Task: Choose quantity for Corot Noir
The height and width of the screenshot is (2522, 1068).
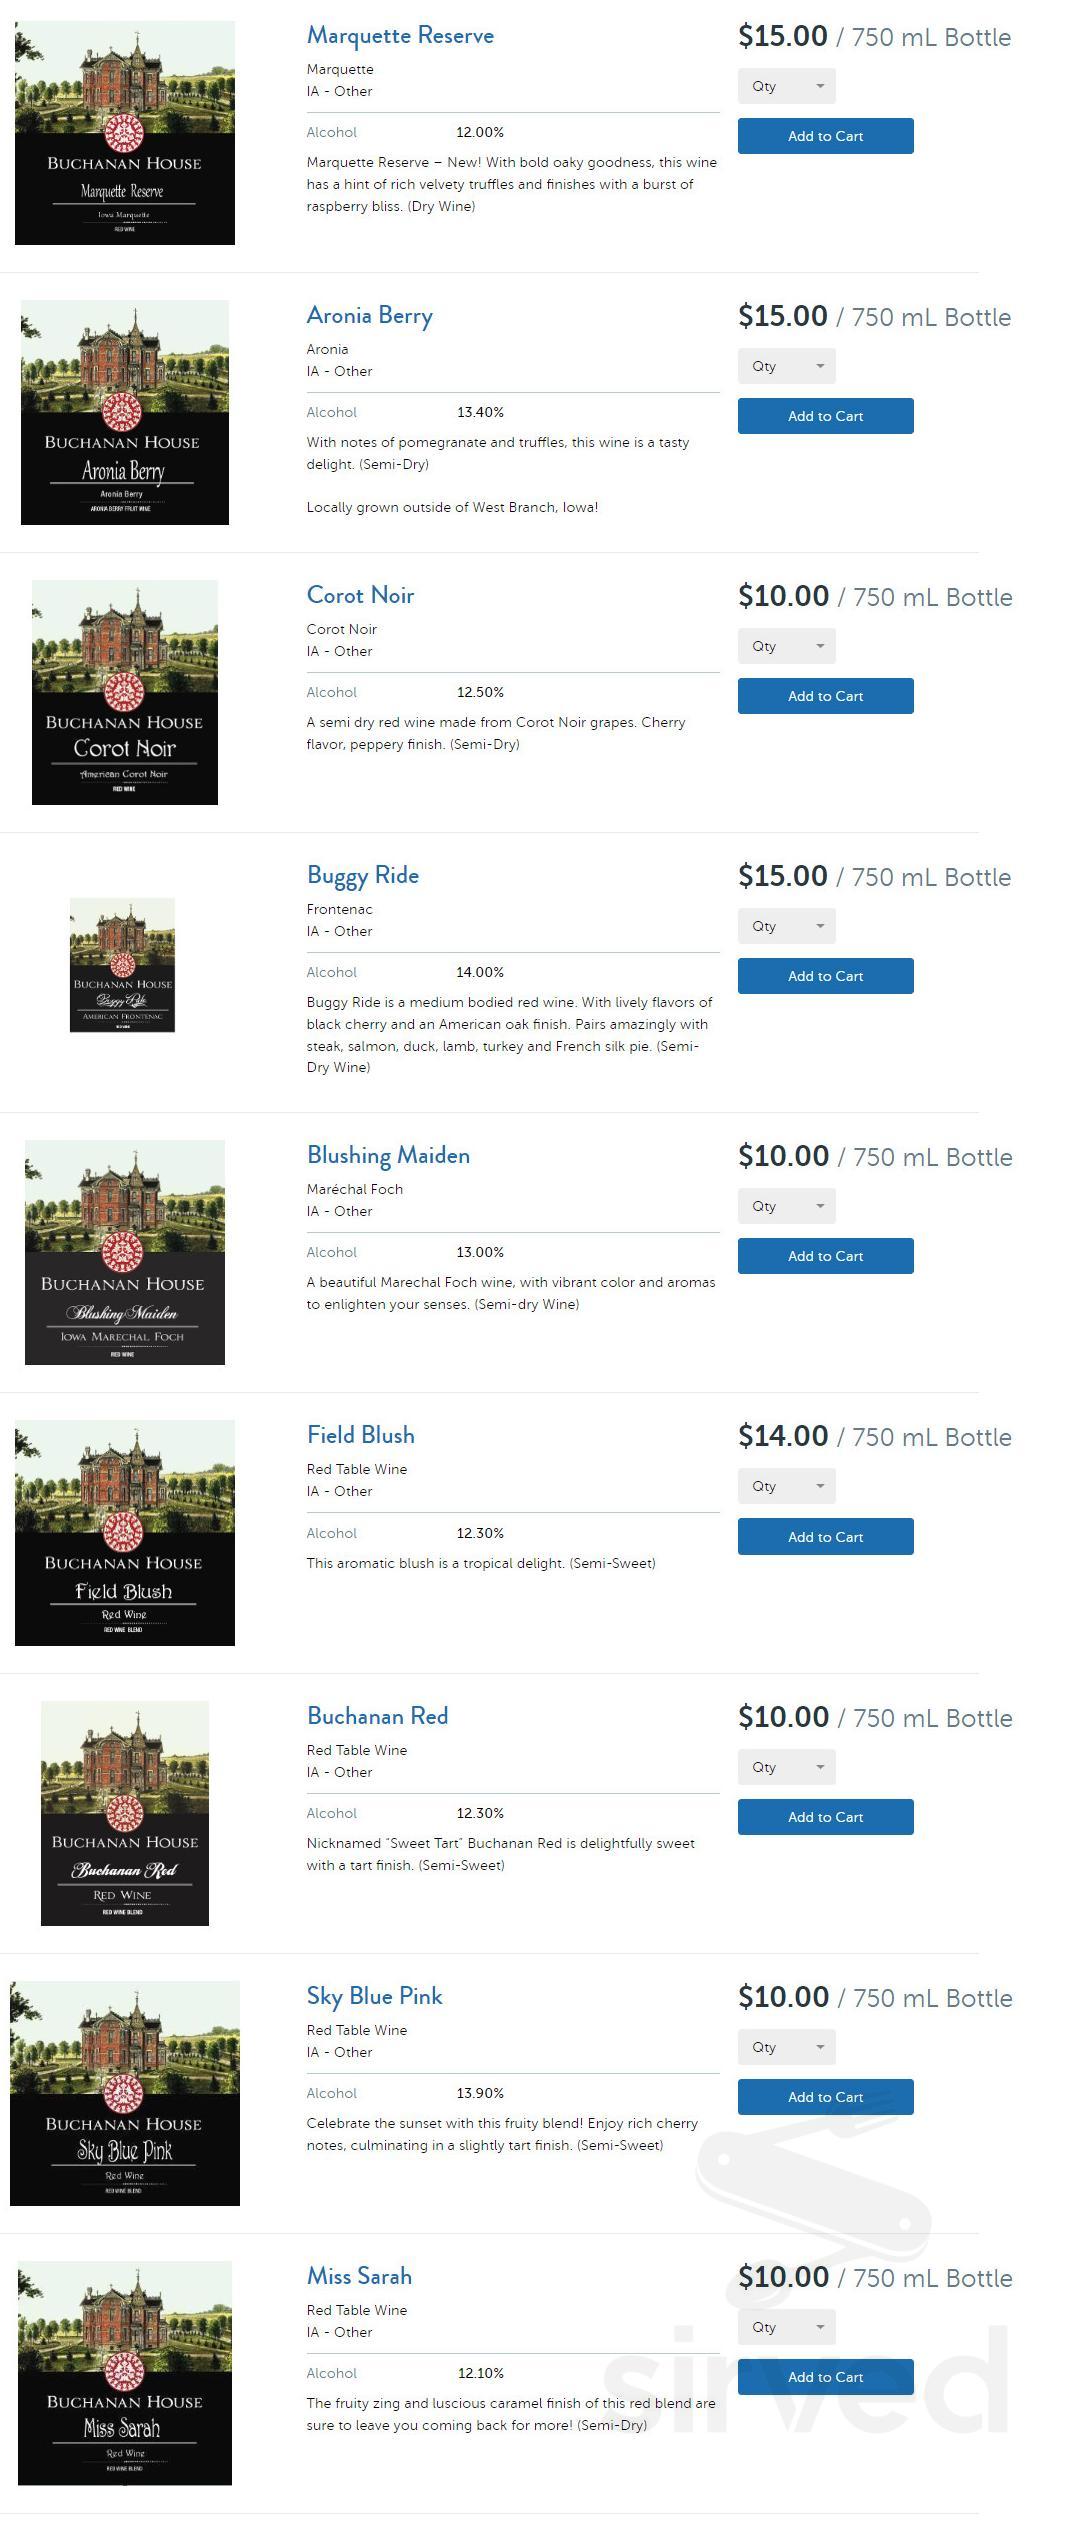Action: point(786,646)
